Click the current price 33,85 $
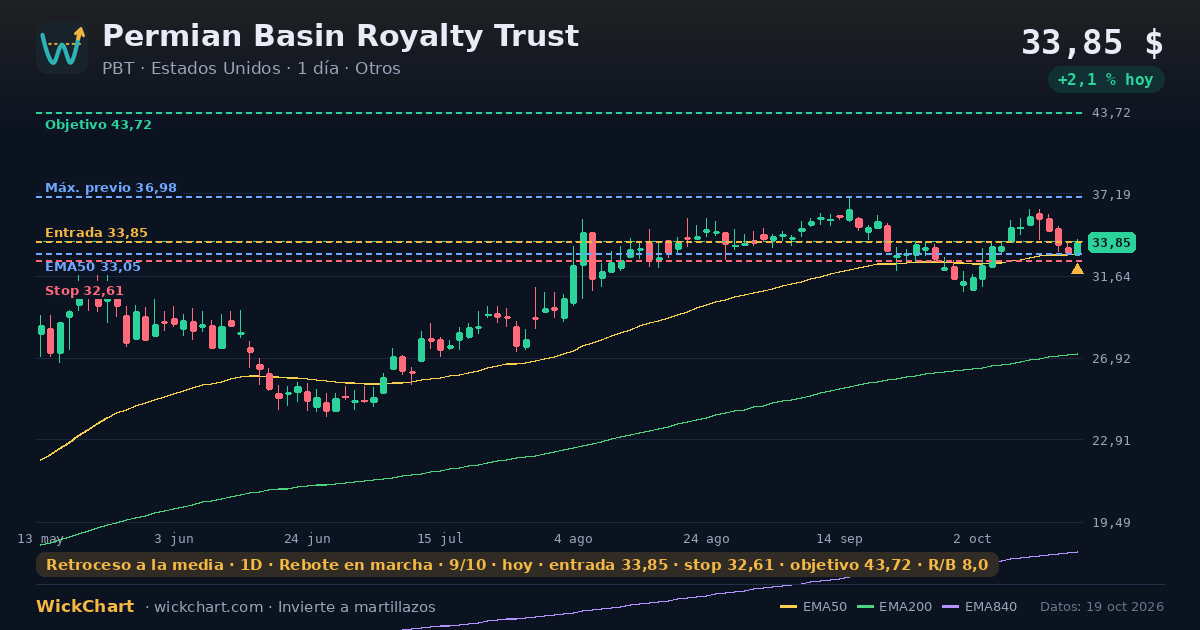The image size is (1200, 630). pos(1092,43)
